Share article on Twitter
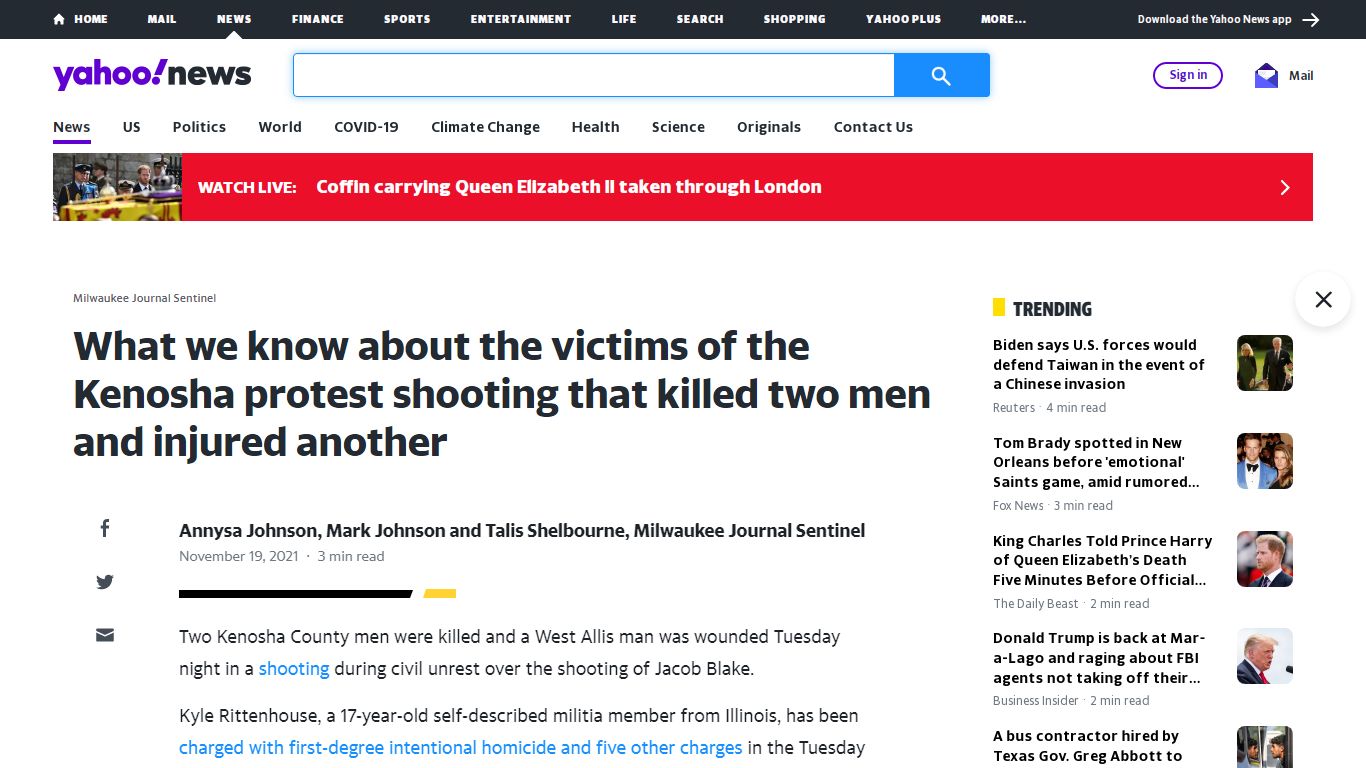The width and height of the screenshot is (1366, 768). click(x=105, y=582)
